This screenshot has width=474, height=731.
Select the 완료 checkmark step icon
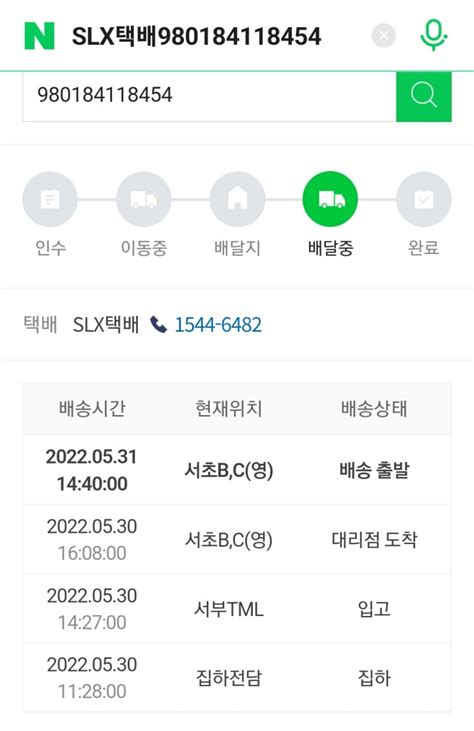(424, 199)
